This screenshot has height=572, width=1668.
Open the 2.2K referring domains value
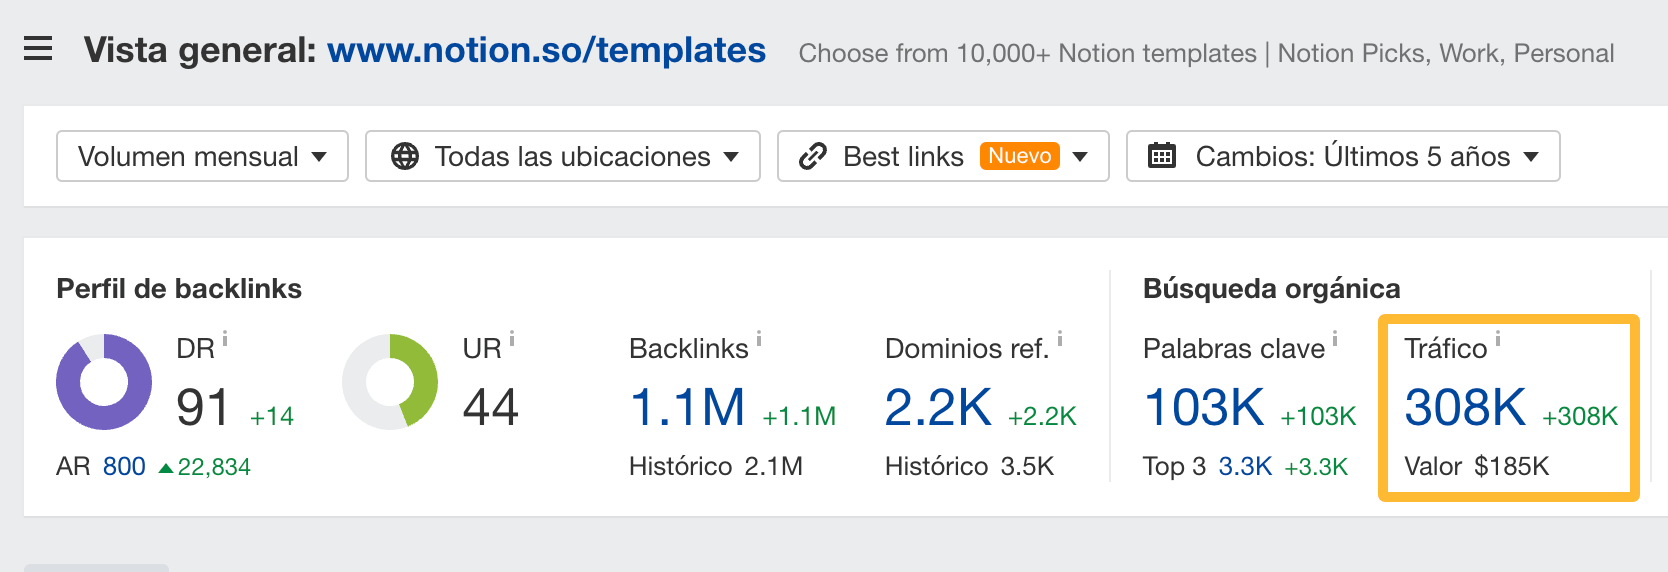[938, 408]
